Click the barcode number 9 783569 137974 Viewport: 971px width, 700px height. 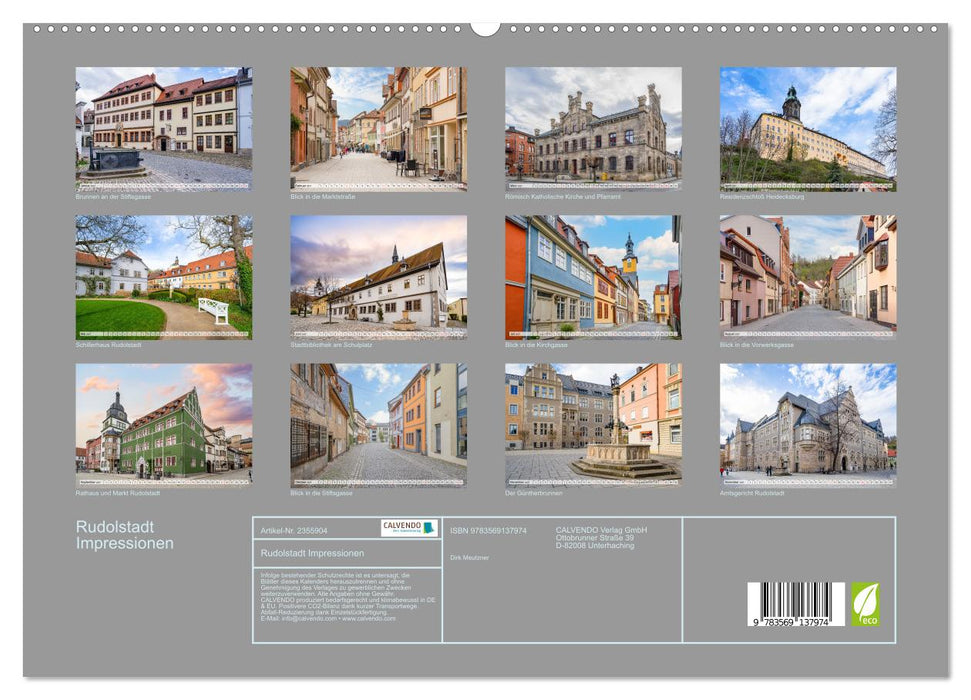(x=792, y=622)
